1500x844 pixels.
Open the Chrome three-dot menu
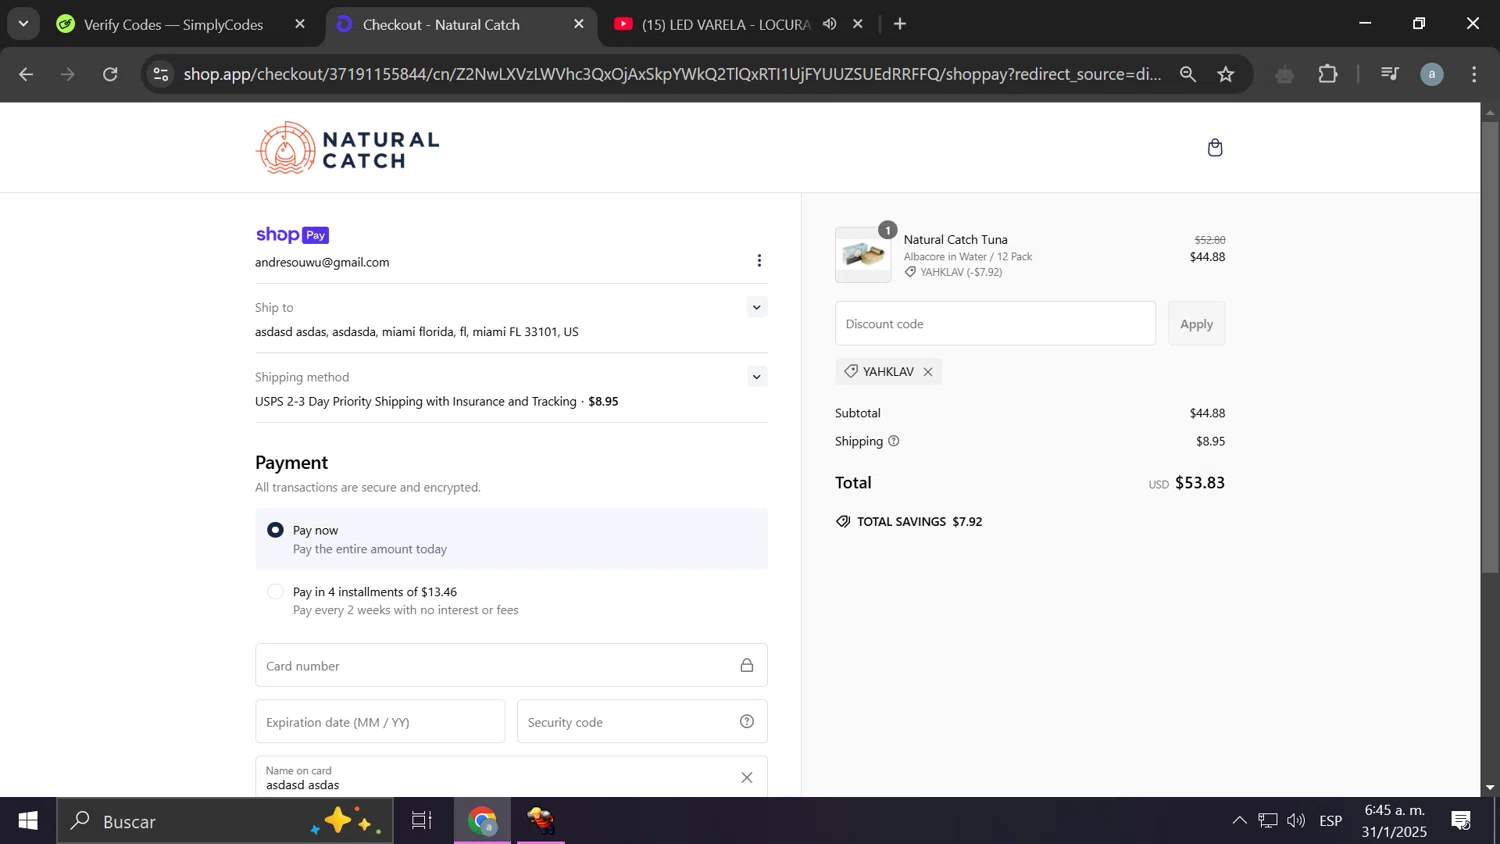coord(1474,74)
